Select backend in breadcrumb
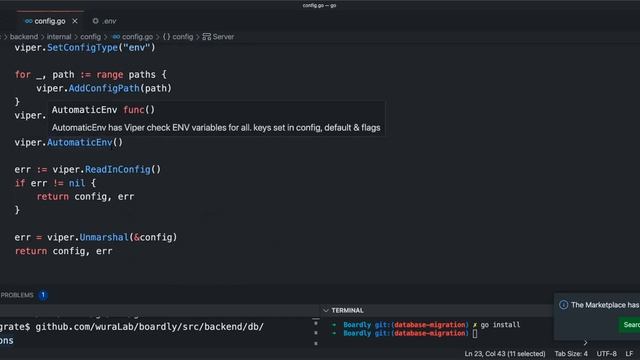 coord(24,37)
